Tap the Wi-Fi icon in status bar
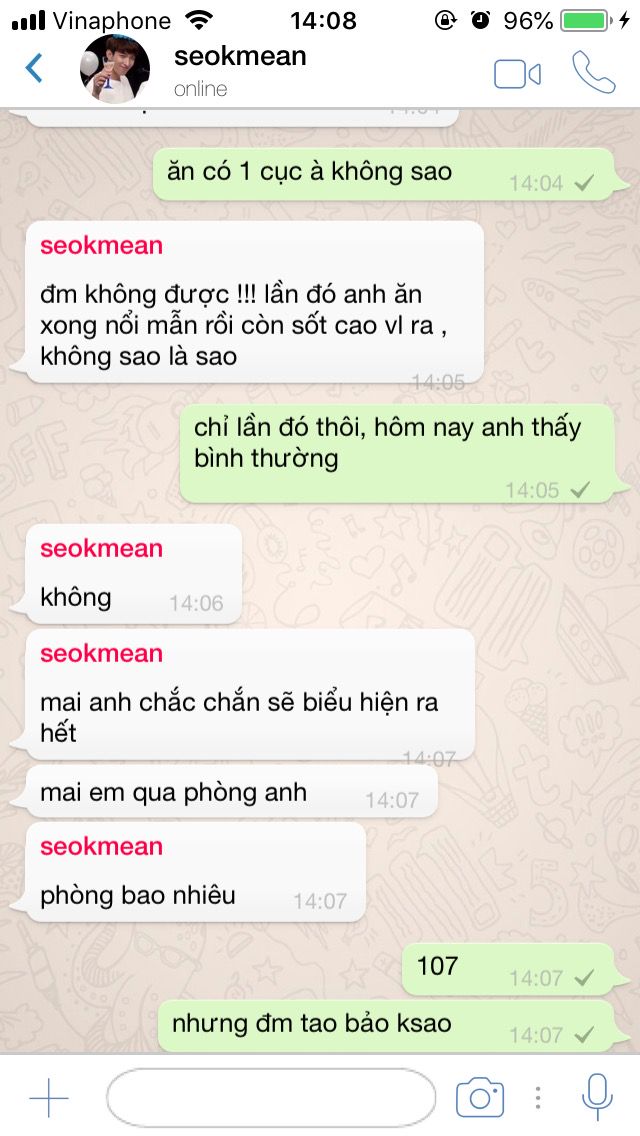 tap(198, 20)
